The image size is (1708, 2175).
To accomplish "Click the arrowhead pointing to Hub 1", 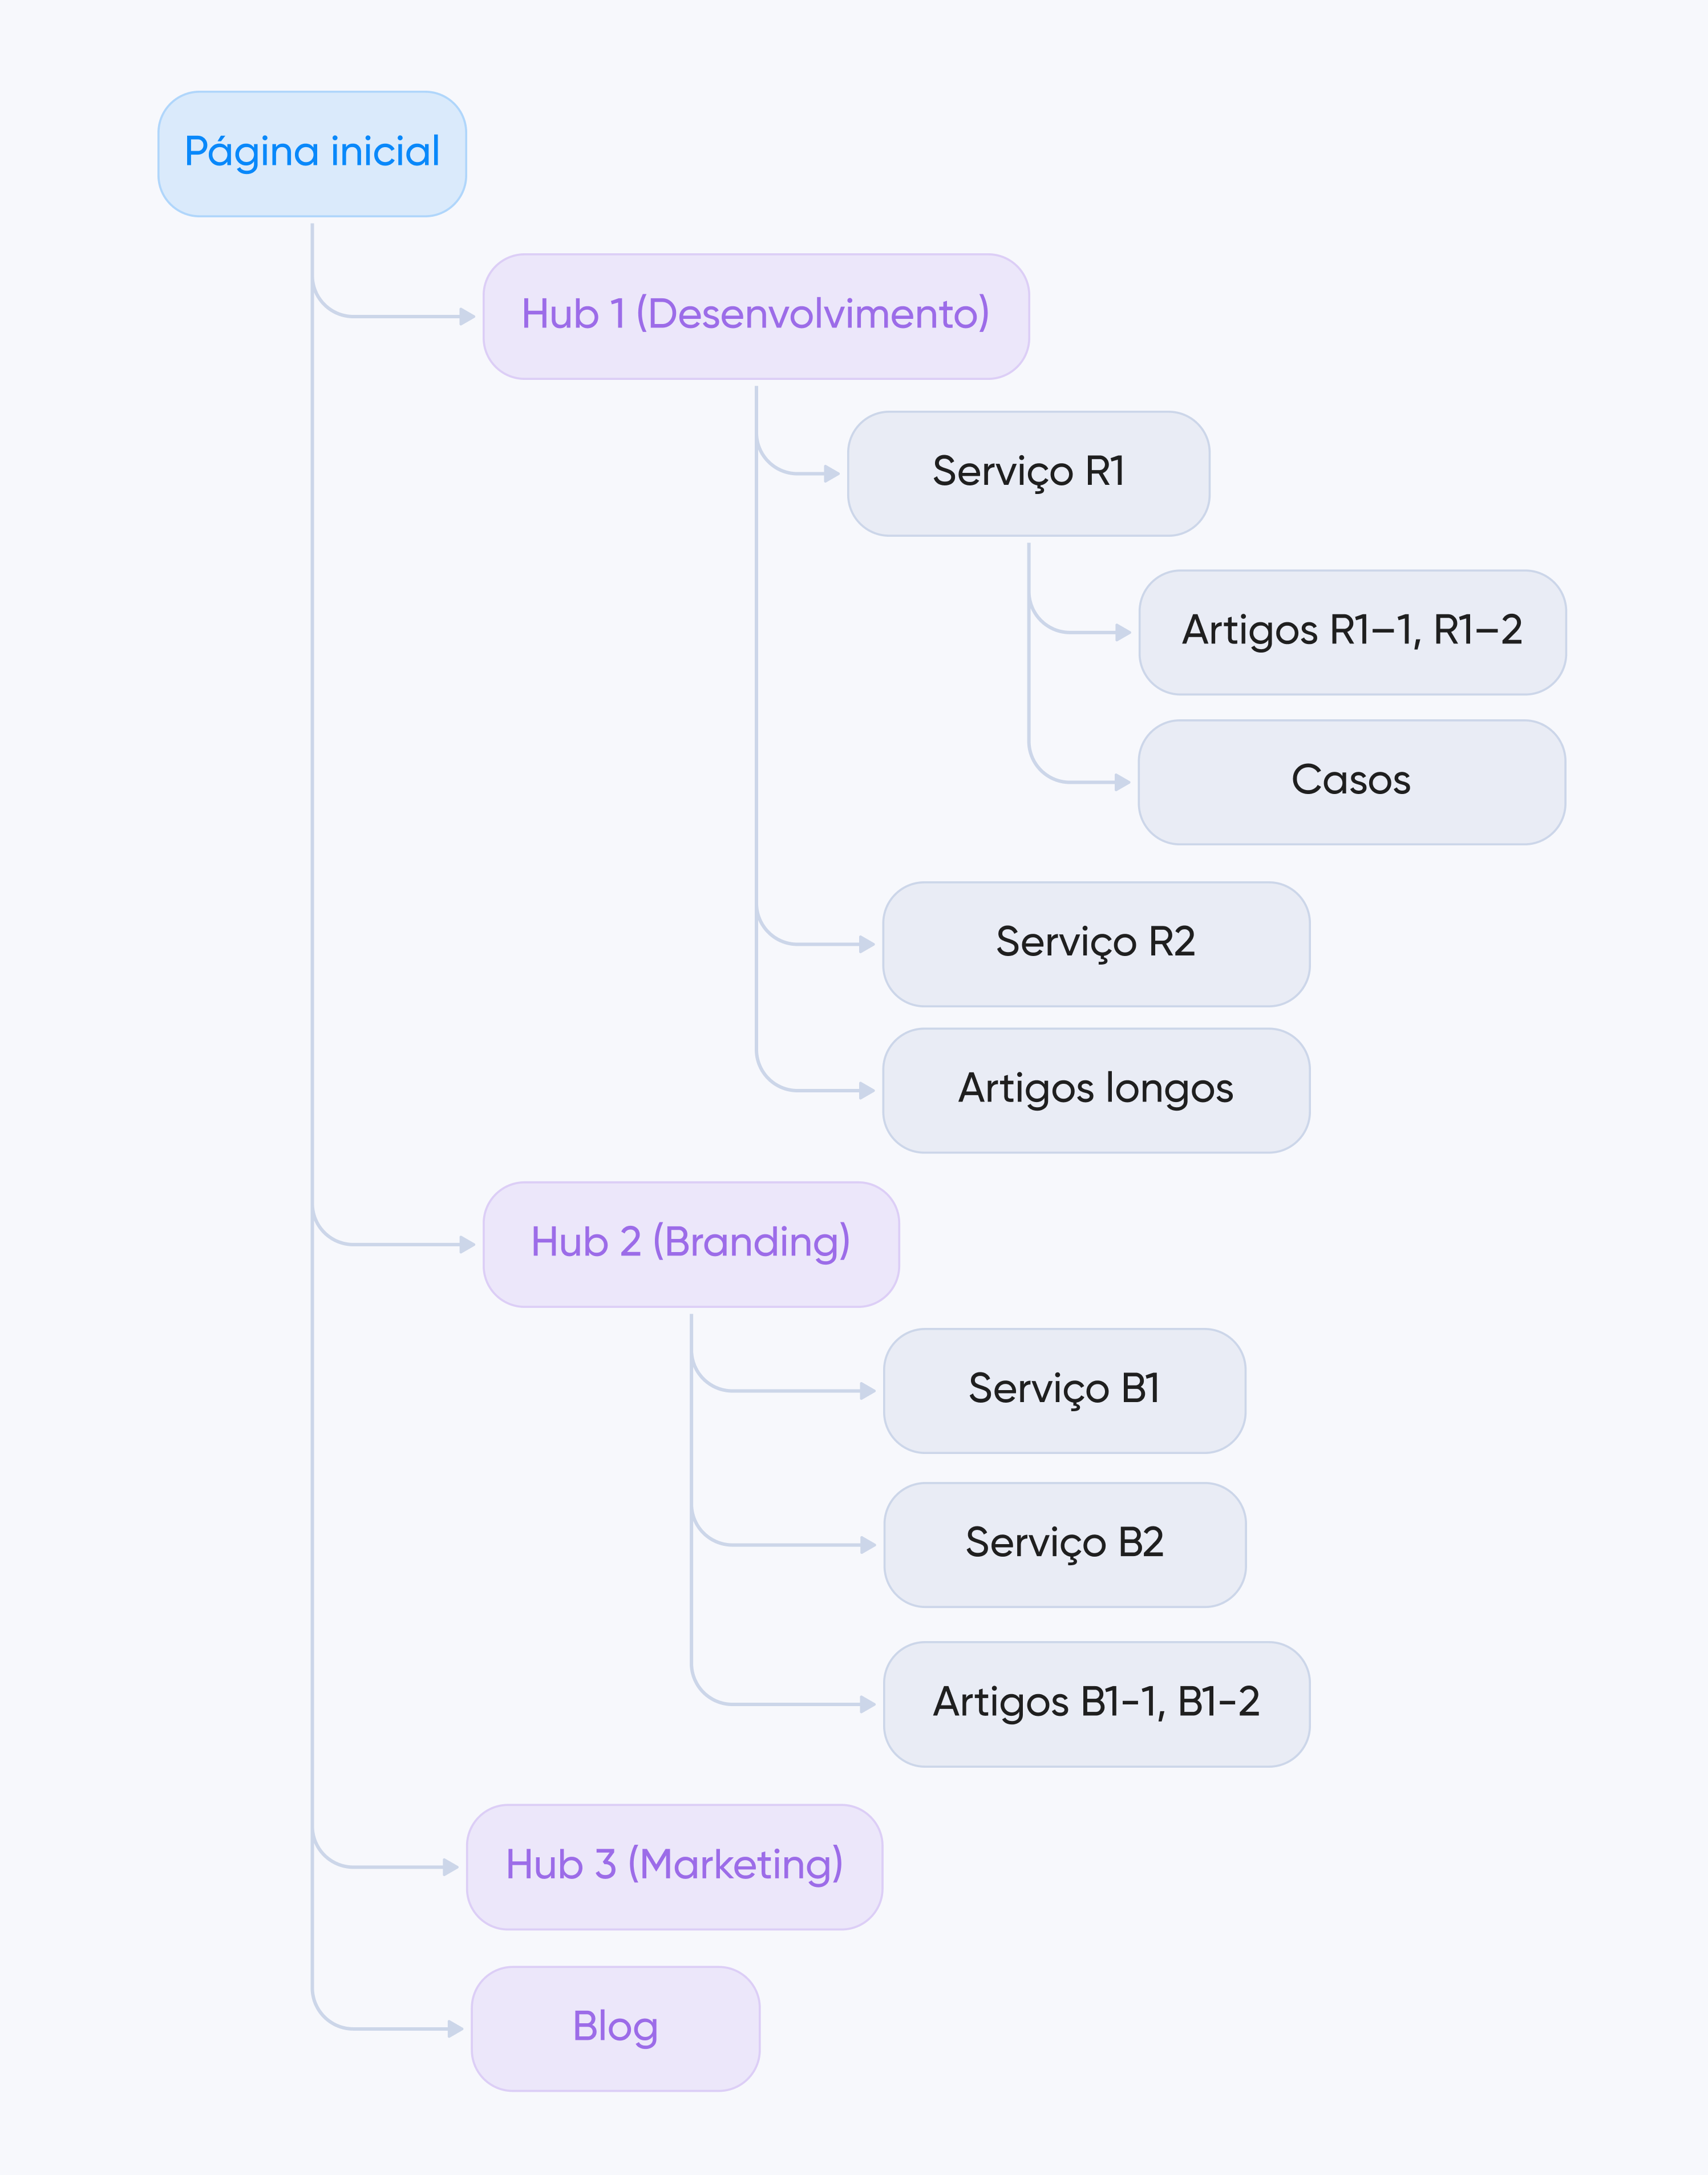I will pyautogui.click(x=467, y=317).
